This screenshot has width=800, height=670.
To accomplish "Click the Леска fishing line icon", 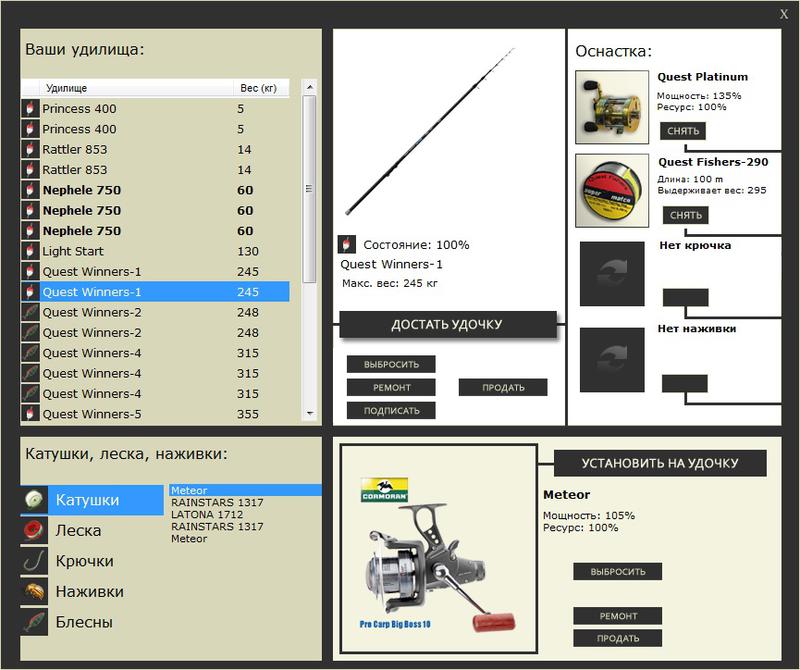I will [35, 531].
